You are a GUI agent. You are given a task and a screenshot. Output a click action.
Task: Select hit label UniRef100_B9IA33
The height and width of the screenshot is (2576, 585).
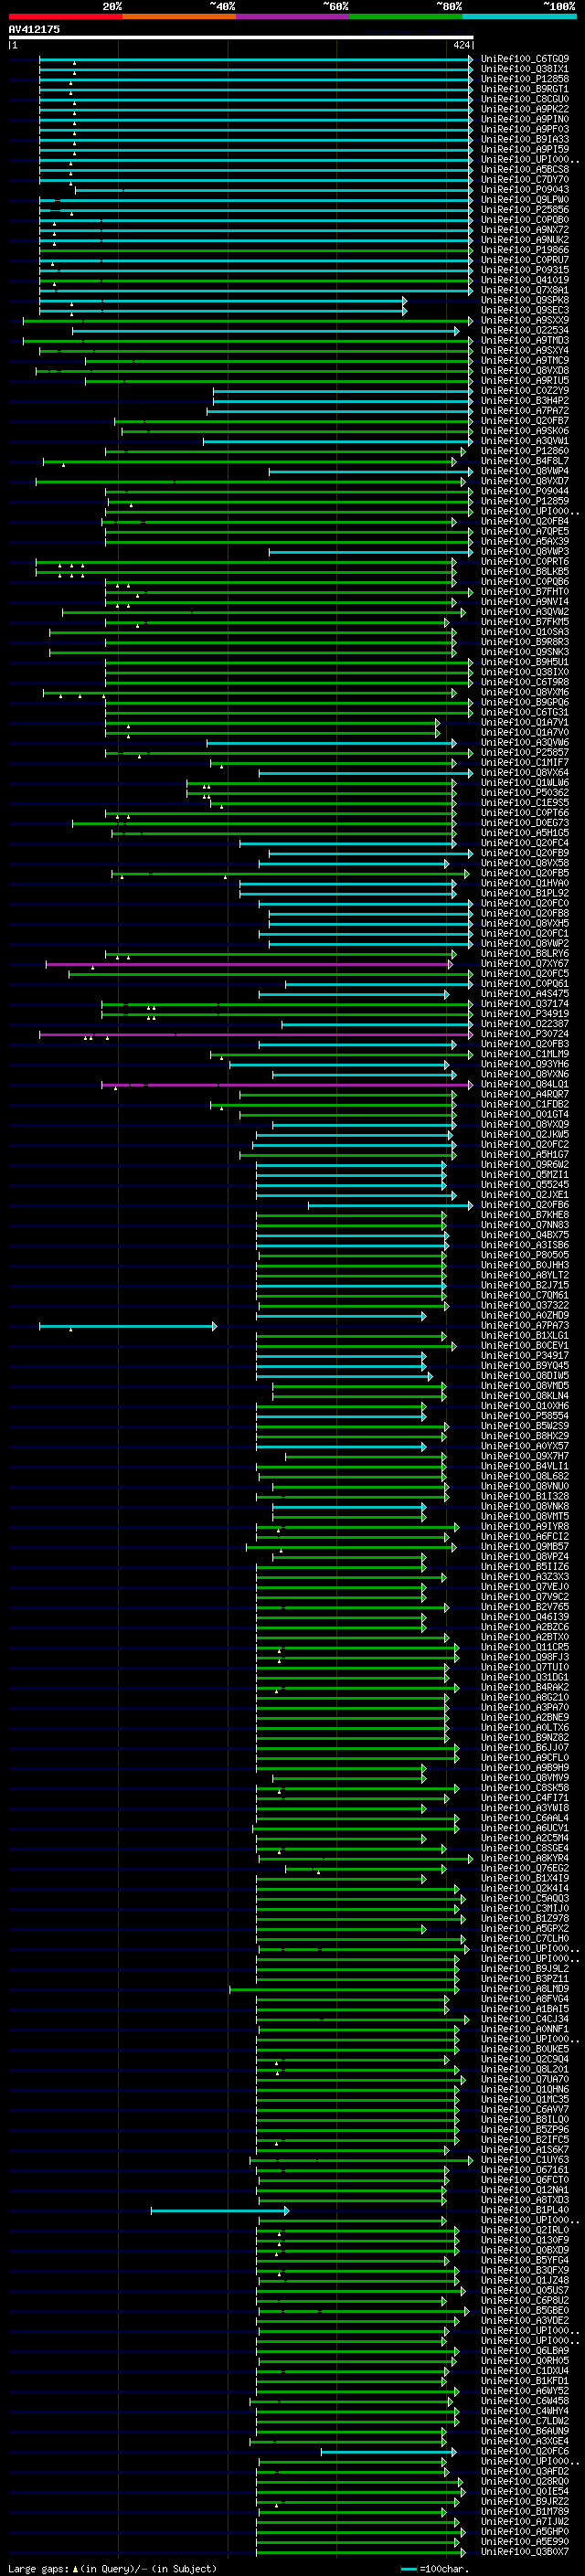pos(525,139)
